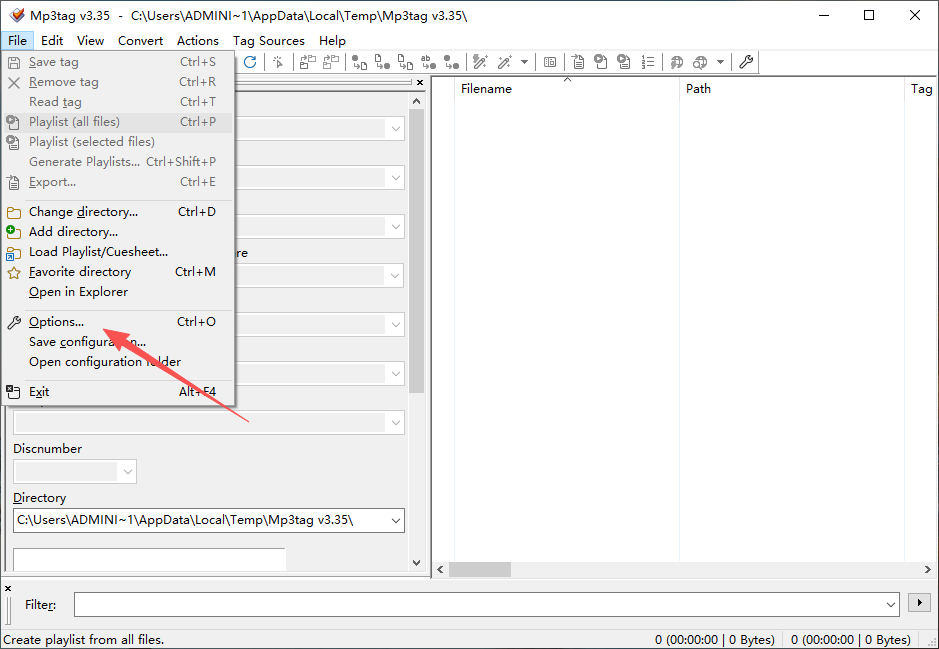Click the Auto-numbering wizard toolbar icon
The width and height of the screenshot is (939, 649).
coord(647,62)
